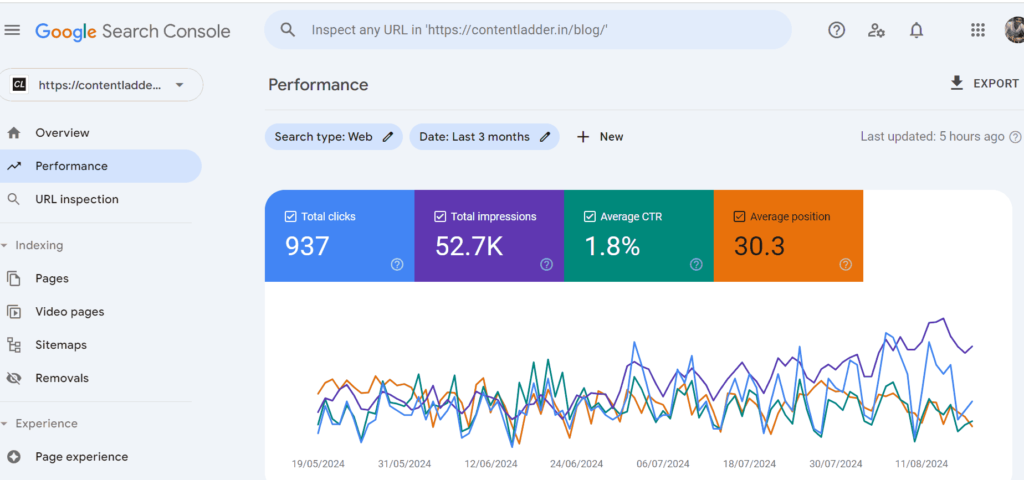Click the Sitemaps tree icon
Viewport: 1024px width, 480px height.
(x=13, y=345)
